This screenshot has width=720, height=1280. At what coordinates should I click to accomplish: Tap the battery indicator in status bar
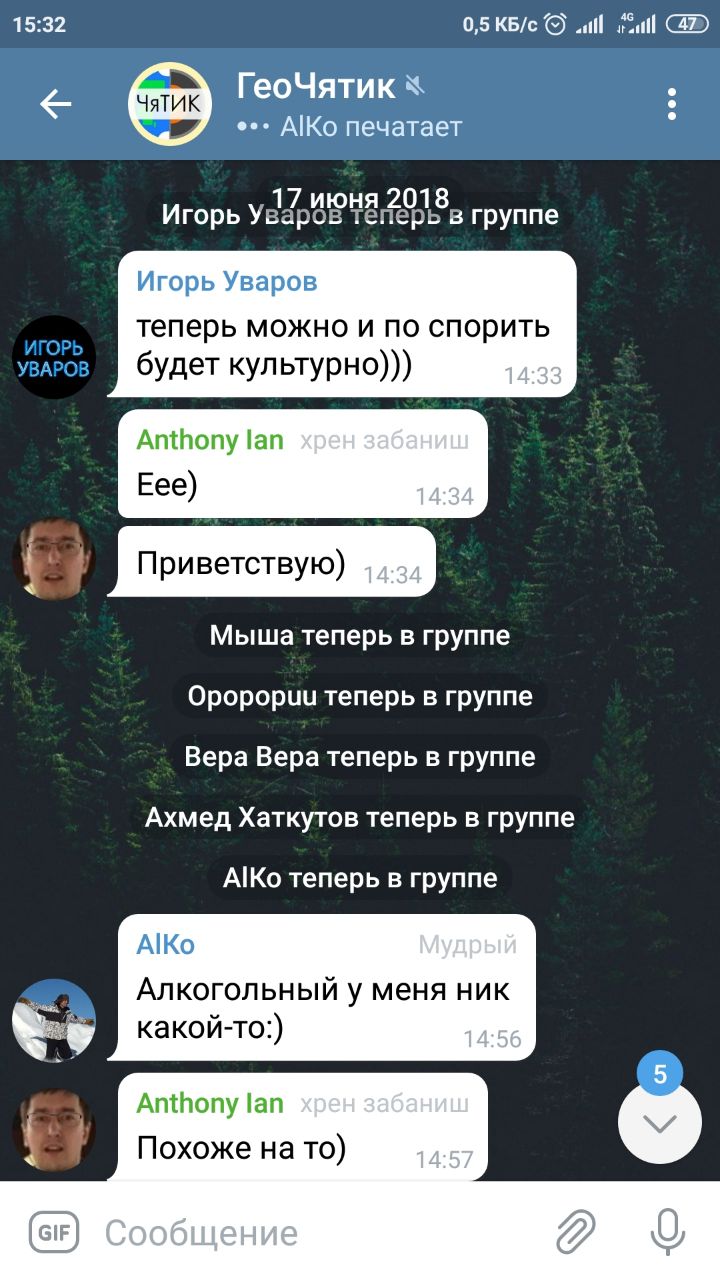pyautogui.click(x=688, y=24)
